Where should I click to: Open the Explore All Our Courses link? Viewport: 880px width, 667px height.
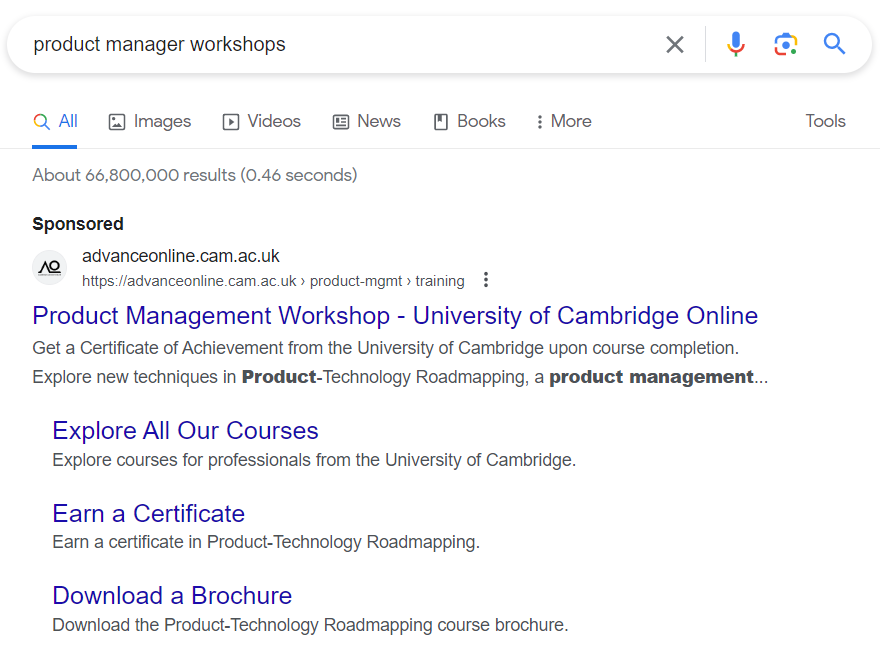pos(185,431)
